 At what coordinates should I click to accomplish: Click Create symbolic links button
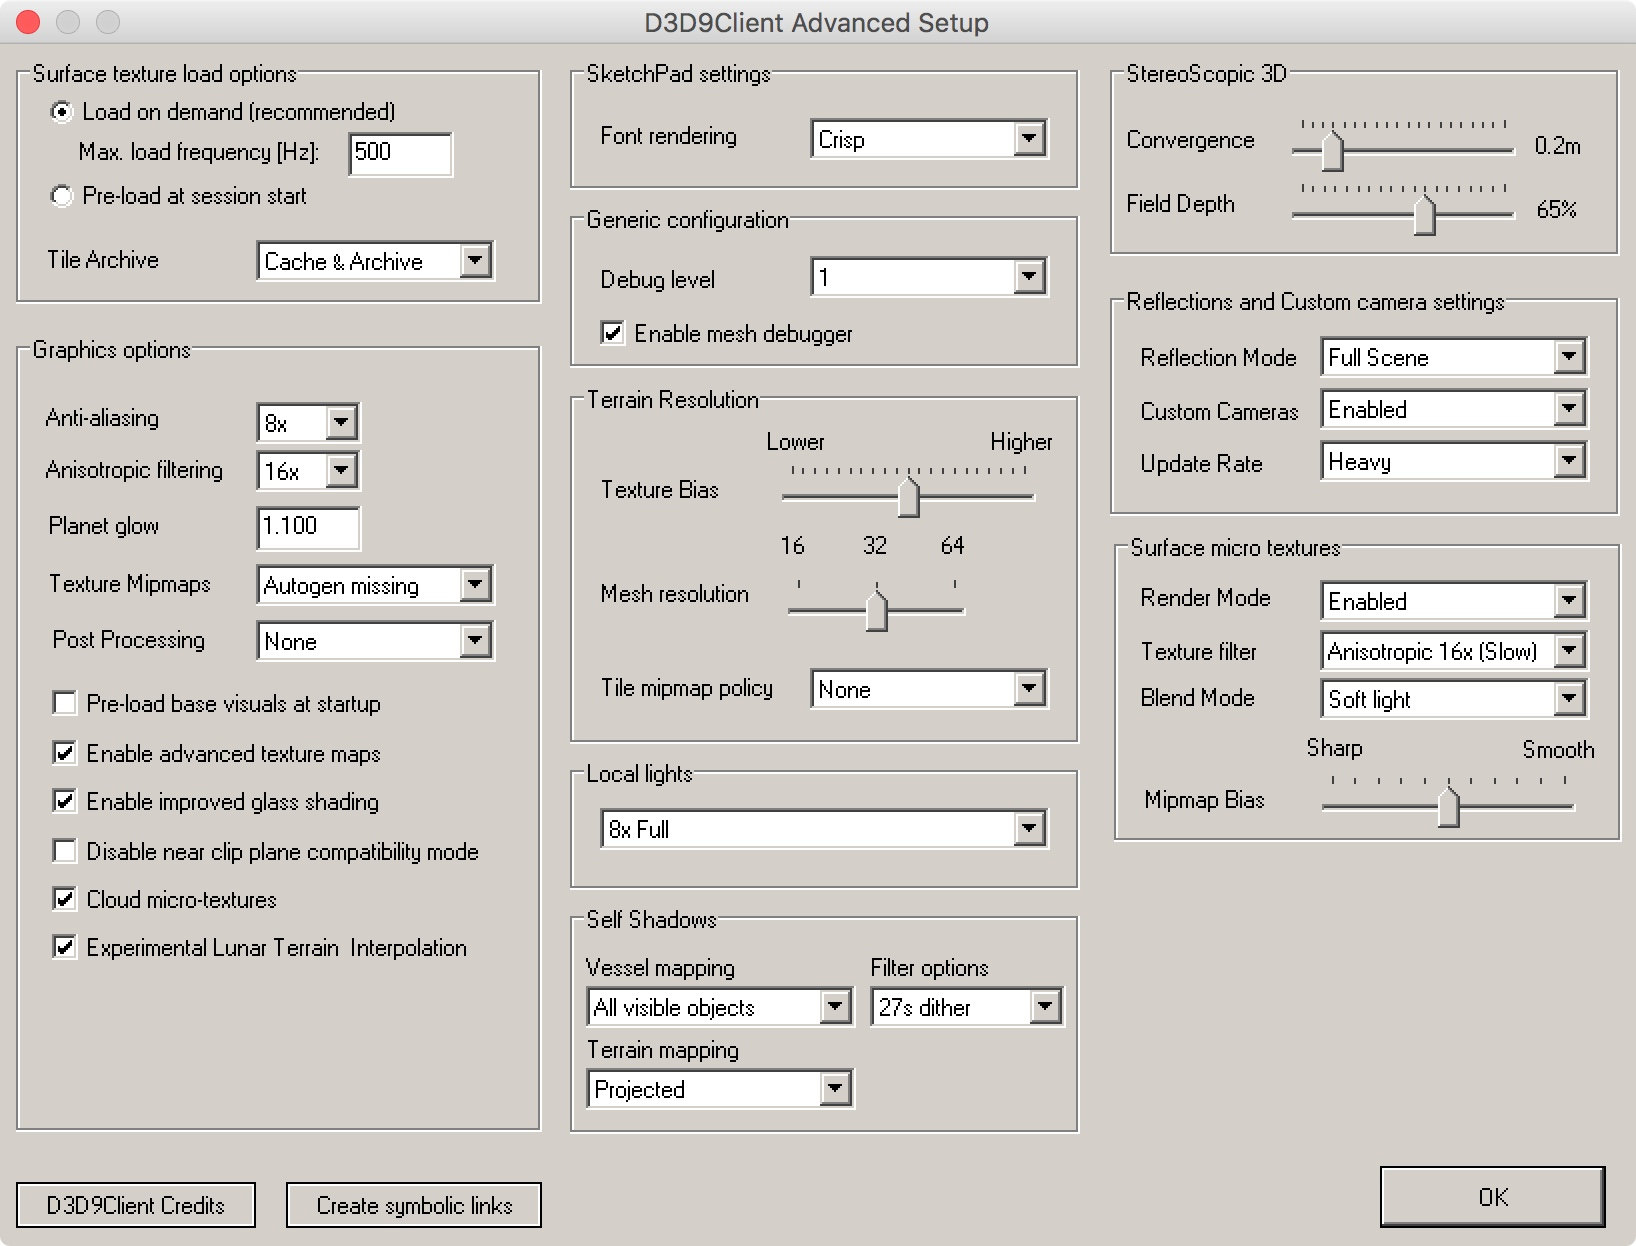414,1205
